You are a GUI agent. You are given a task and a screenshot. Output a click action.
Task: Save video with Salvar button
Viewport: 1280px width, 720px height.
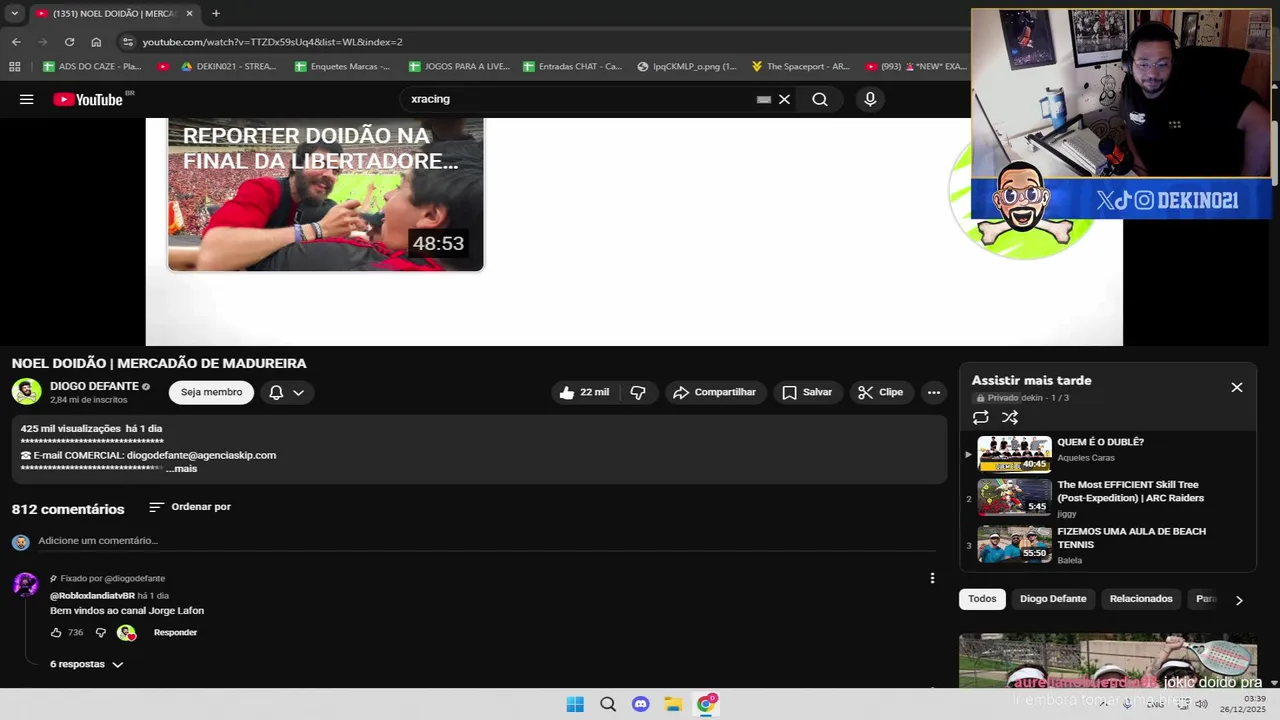pos(806,392)
